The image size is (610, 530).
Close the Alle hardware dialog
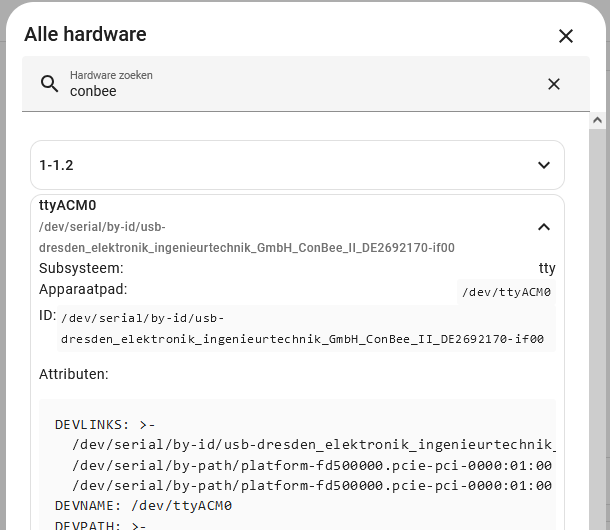tap(566, 36)
